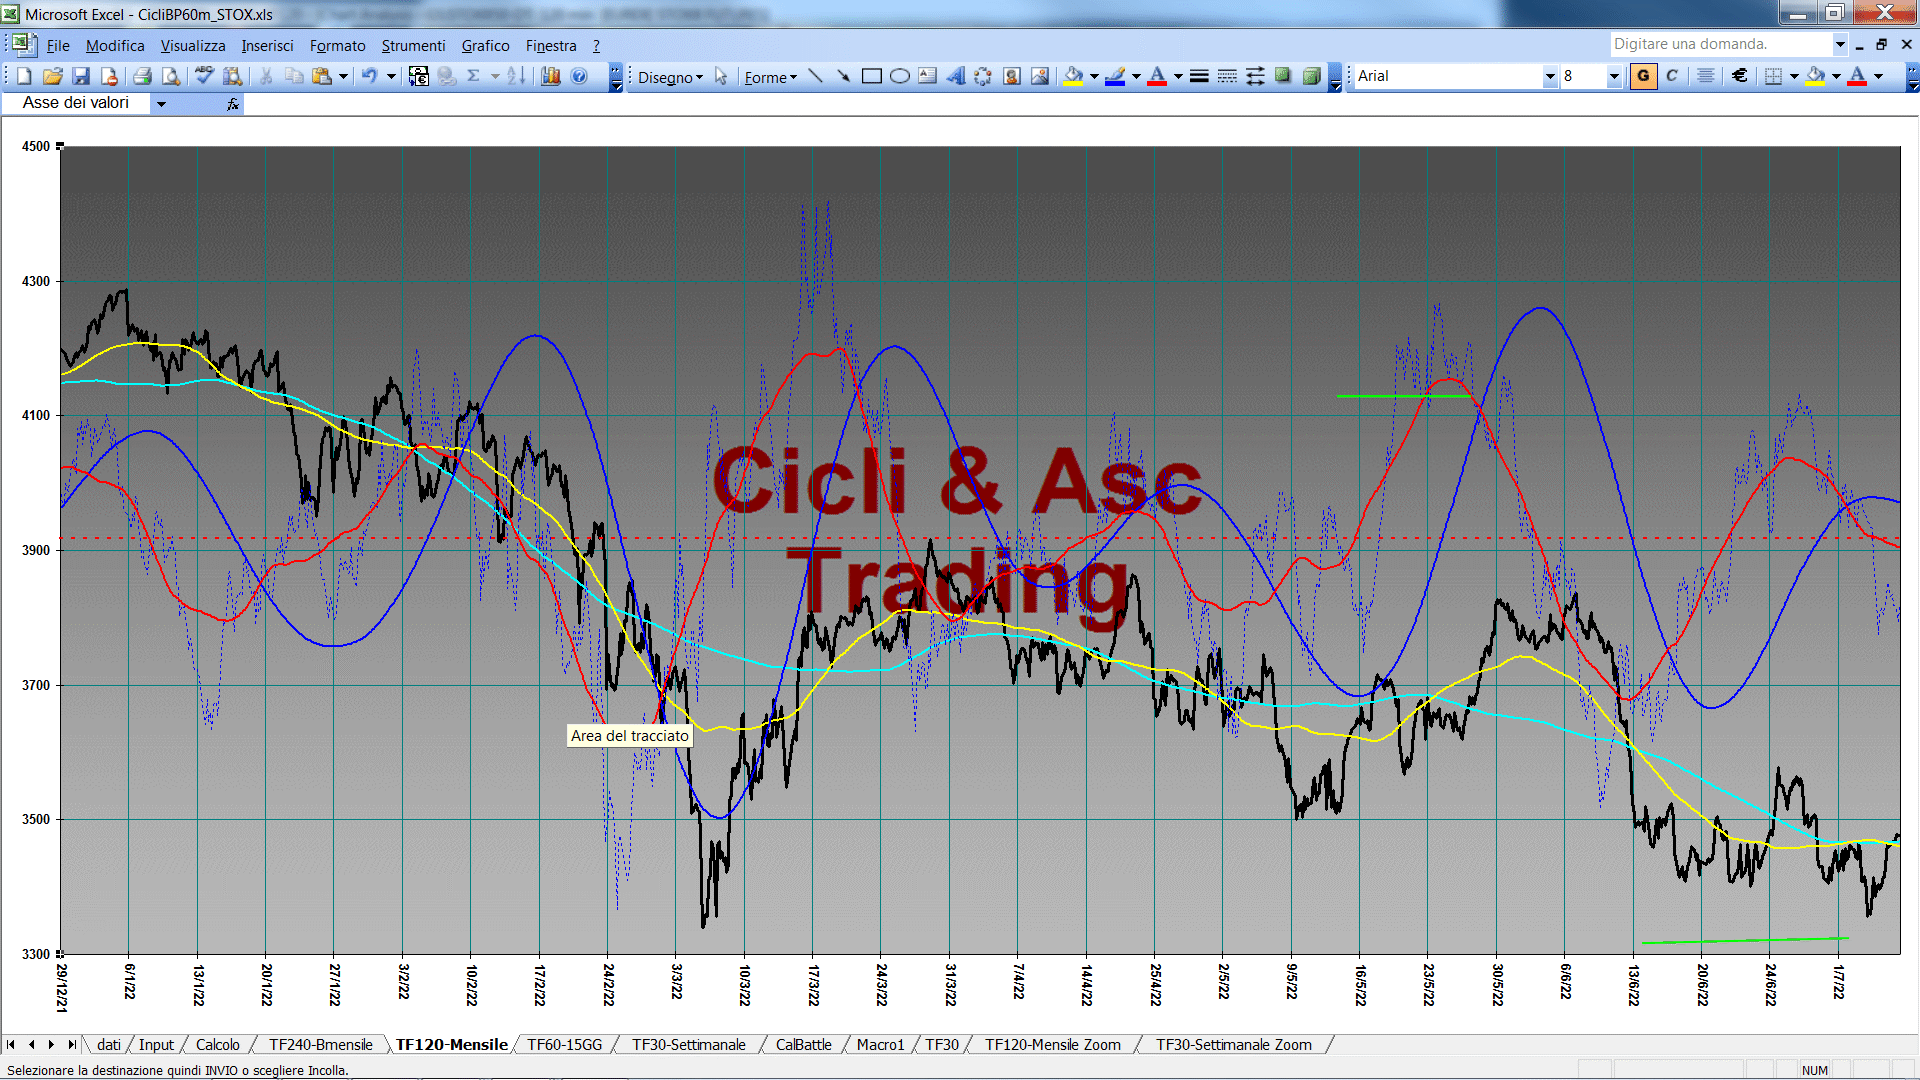Screen dimensions: 1920x1080
Task: Open the Chart Wizard icon
Action: click(x=550, y=76)
